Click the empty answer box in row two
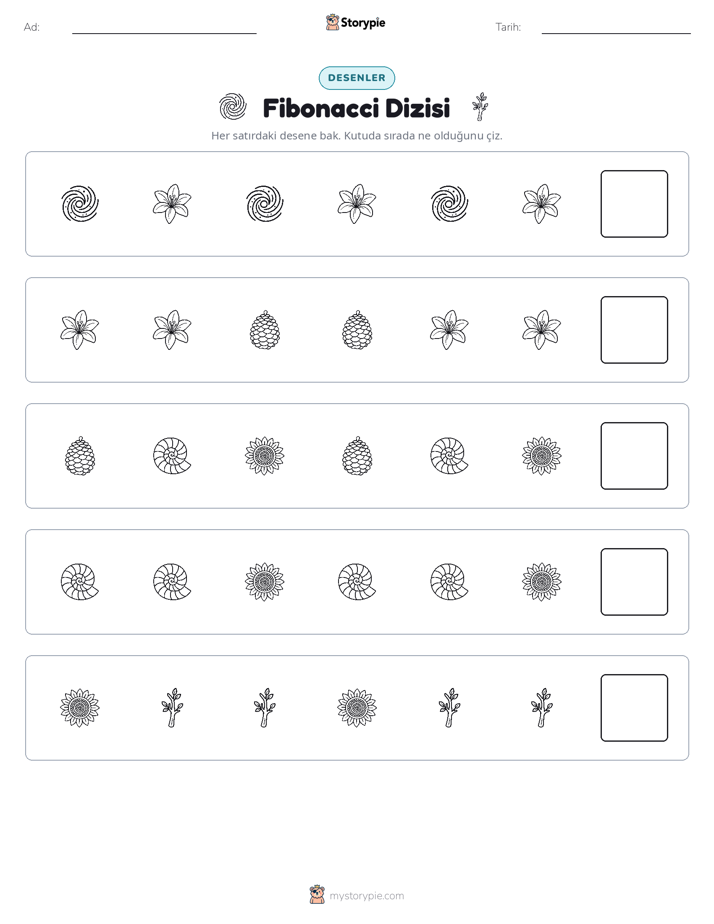The height and width of the screenshot is (924, 714). tap(634, 330)
